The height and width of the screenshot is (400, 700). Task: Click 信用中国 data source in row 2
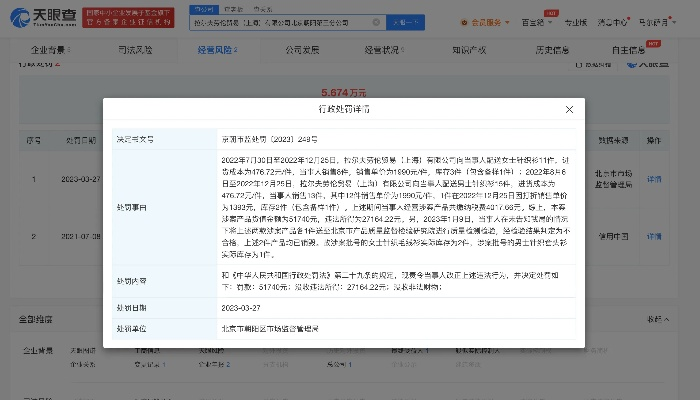[613, 236]
